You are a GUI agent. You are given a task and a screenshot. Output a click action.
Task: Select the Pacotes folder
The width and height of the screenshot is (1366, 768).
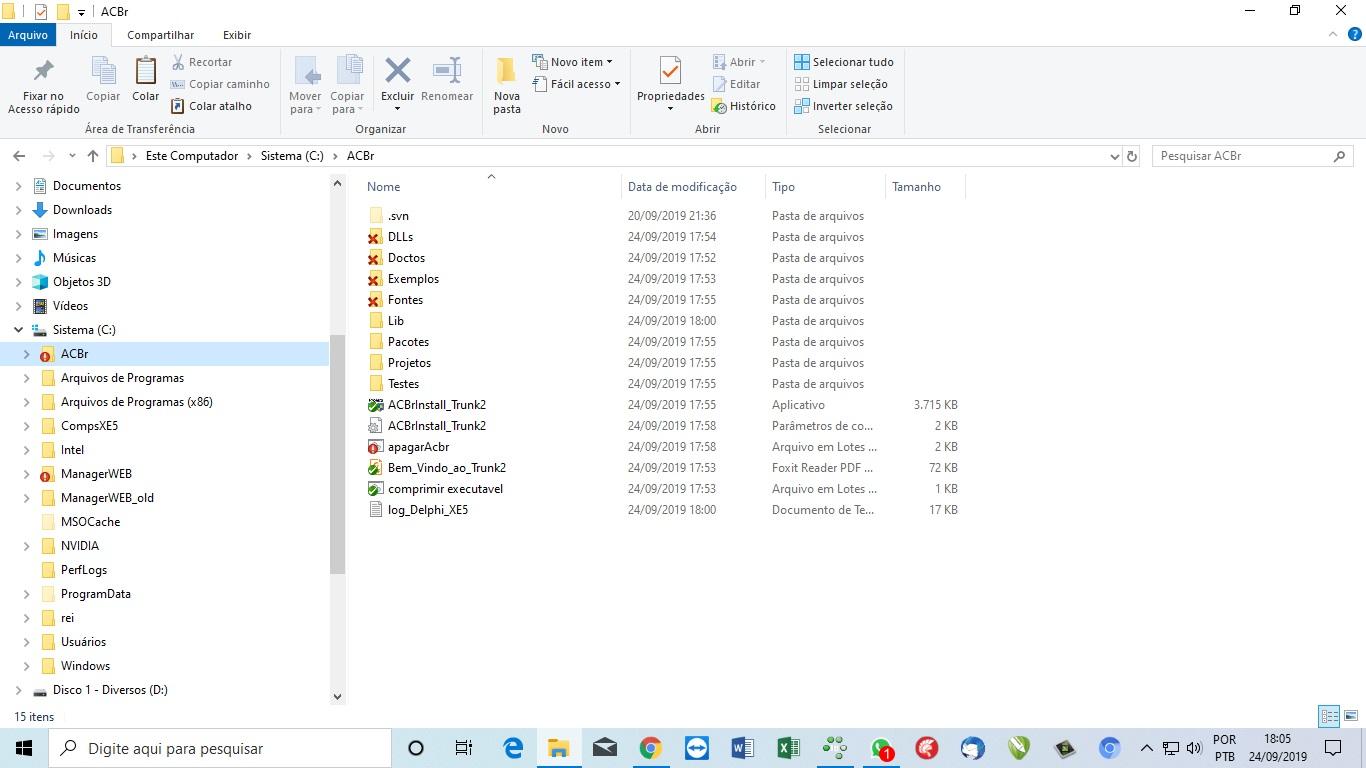(x=408, y=342)
